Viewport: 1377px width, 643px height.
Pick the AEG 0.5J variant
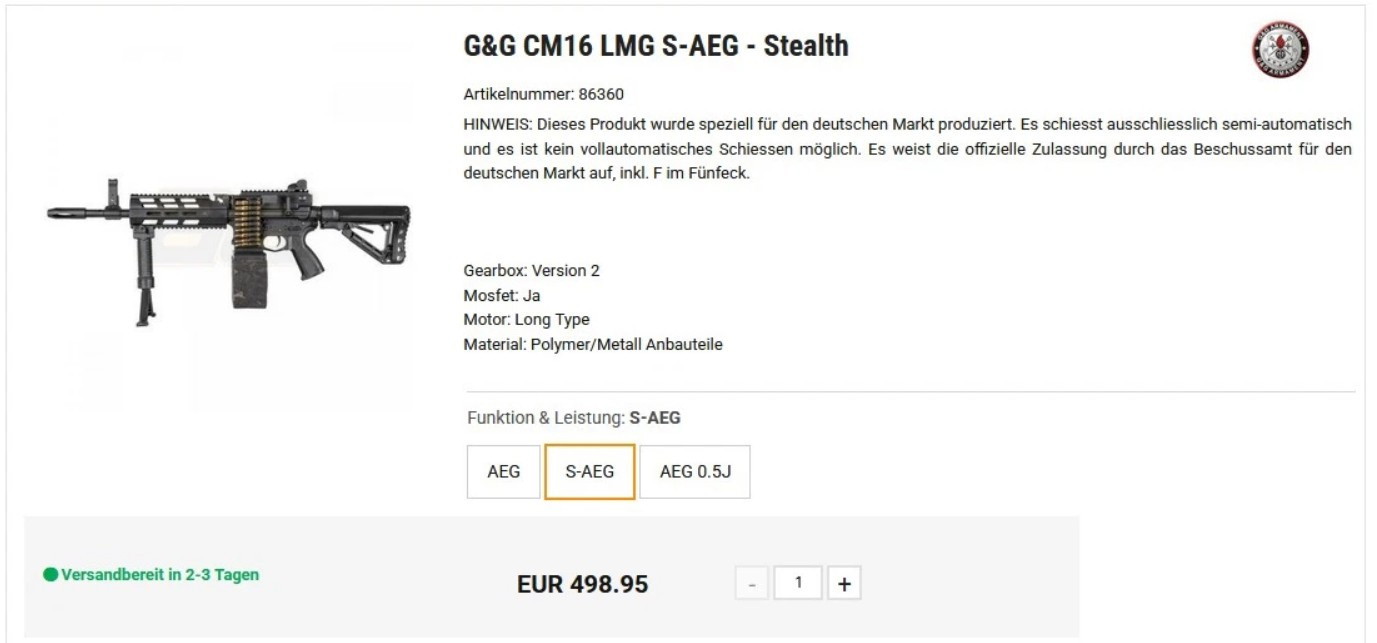[x=695, y=471]
